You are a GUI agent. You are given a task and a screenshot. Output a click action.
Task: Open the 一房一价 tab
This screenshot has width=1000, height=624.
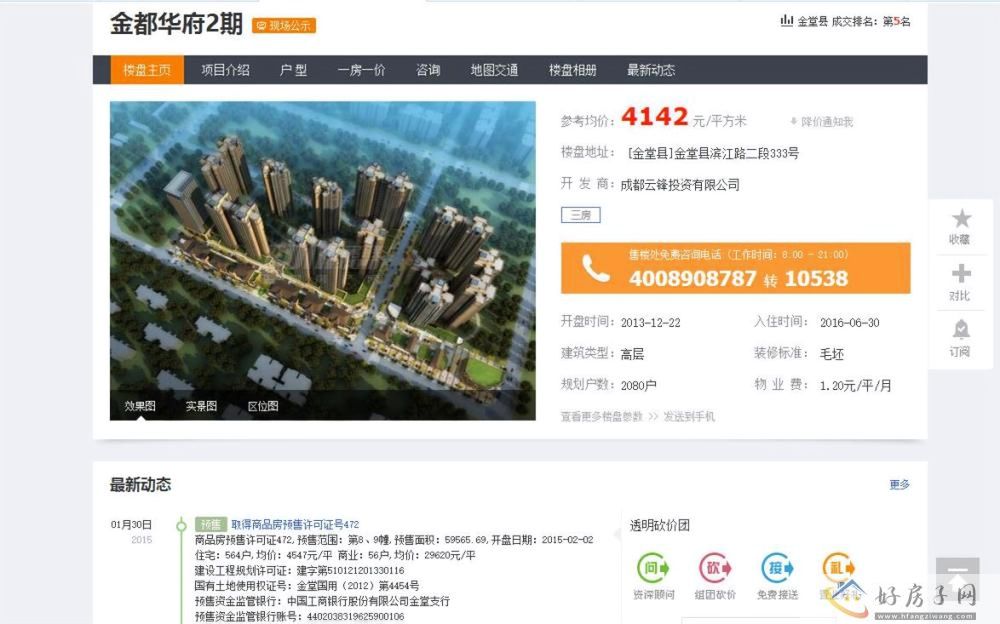(362, 70)
